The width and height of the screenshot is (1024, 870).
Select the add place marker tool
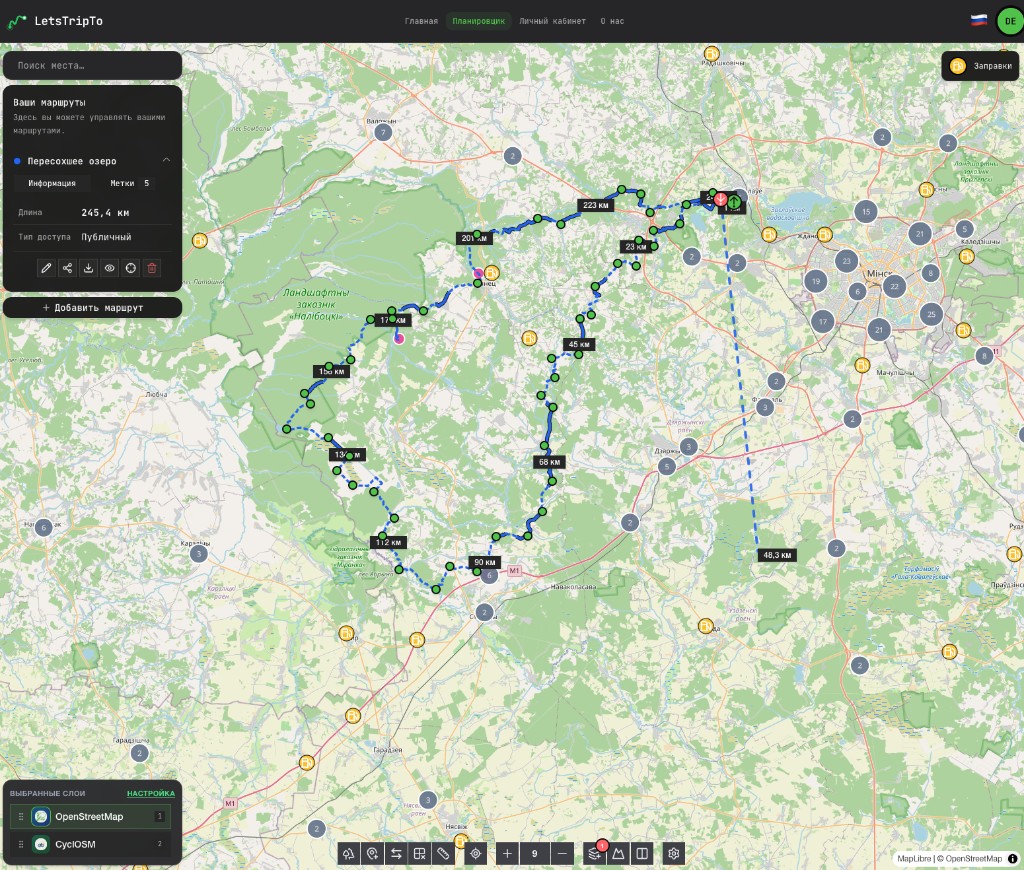(x=372, y=853)
